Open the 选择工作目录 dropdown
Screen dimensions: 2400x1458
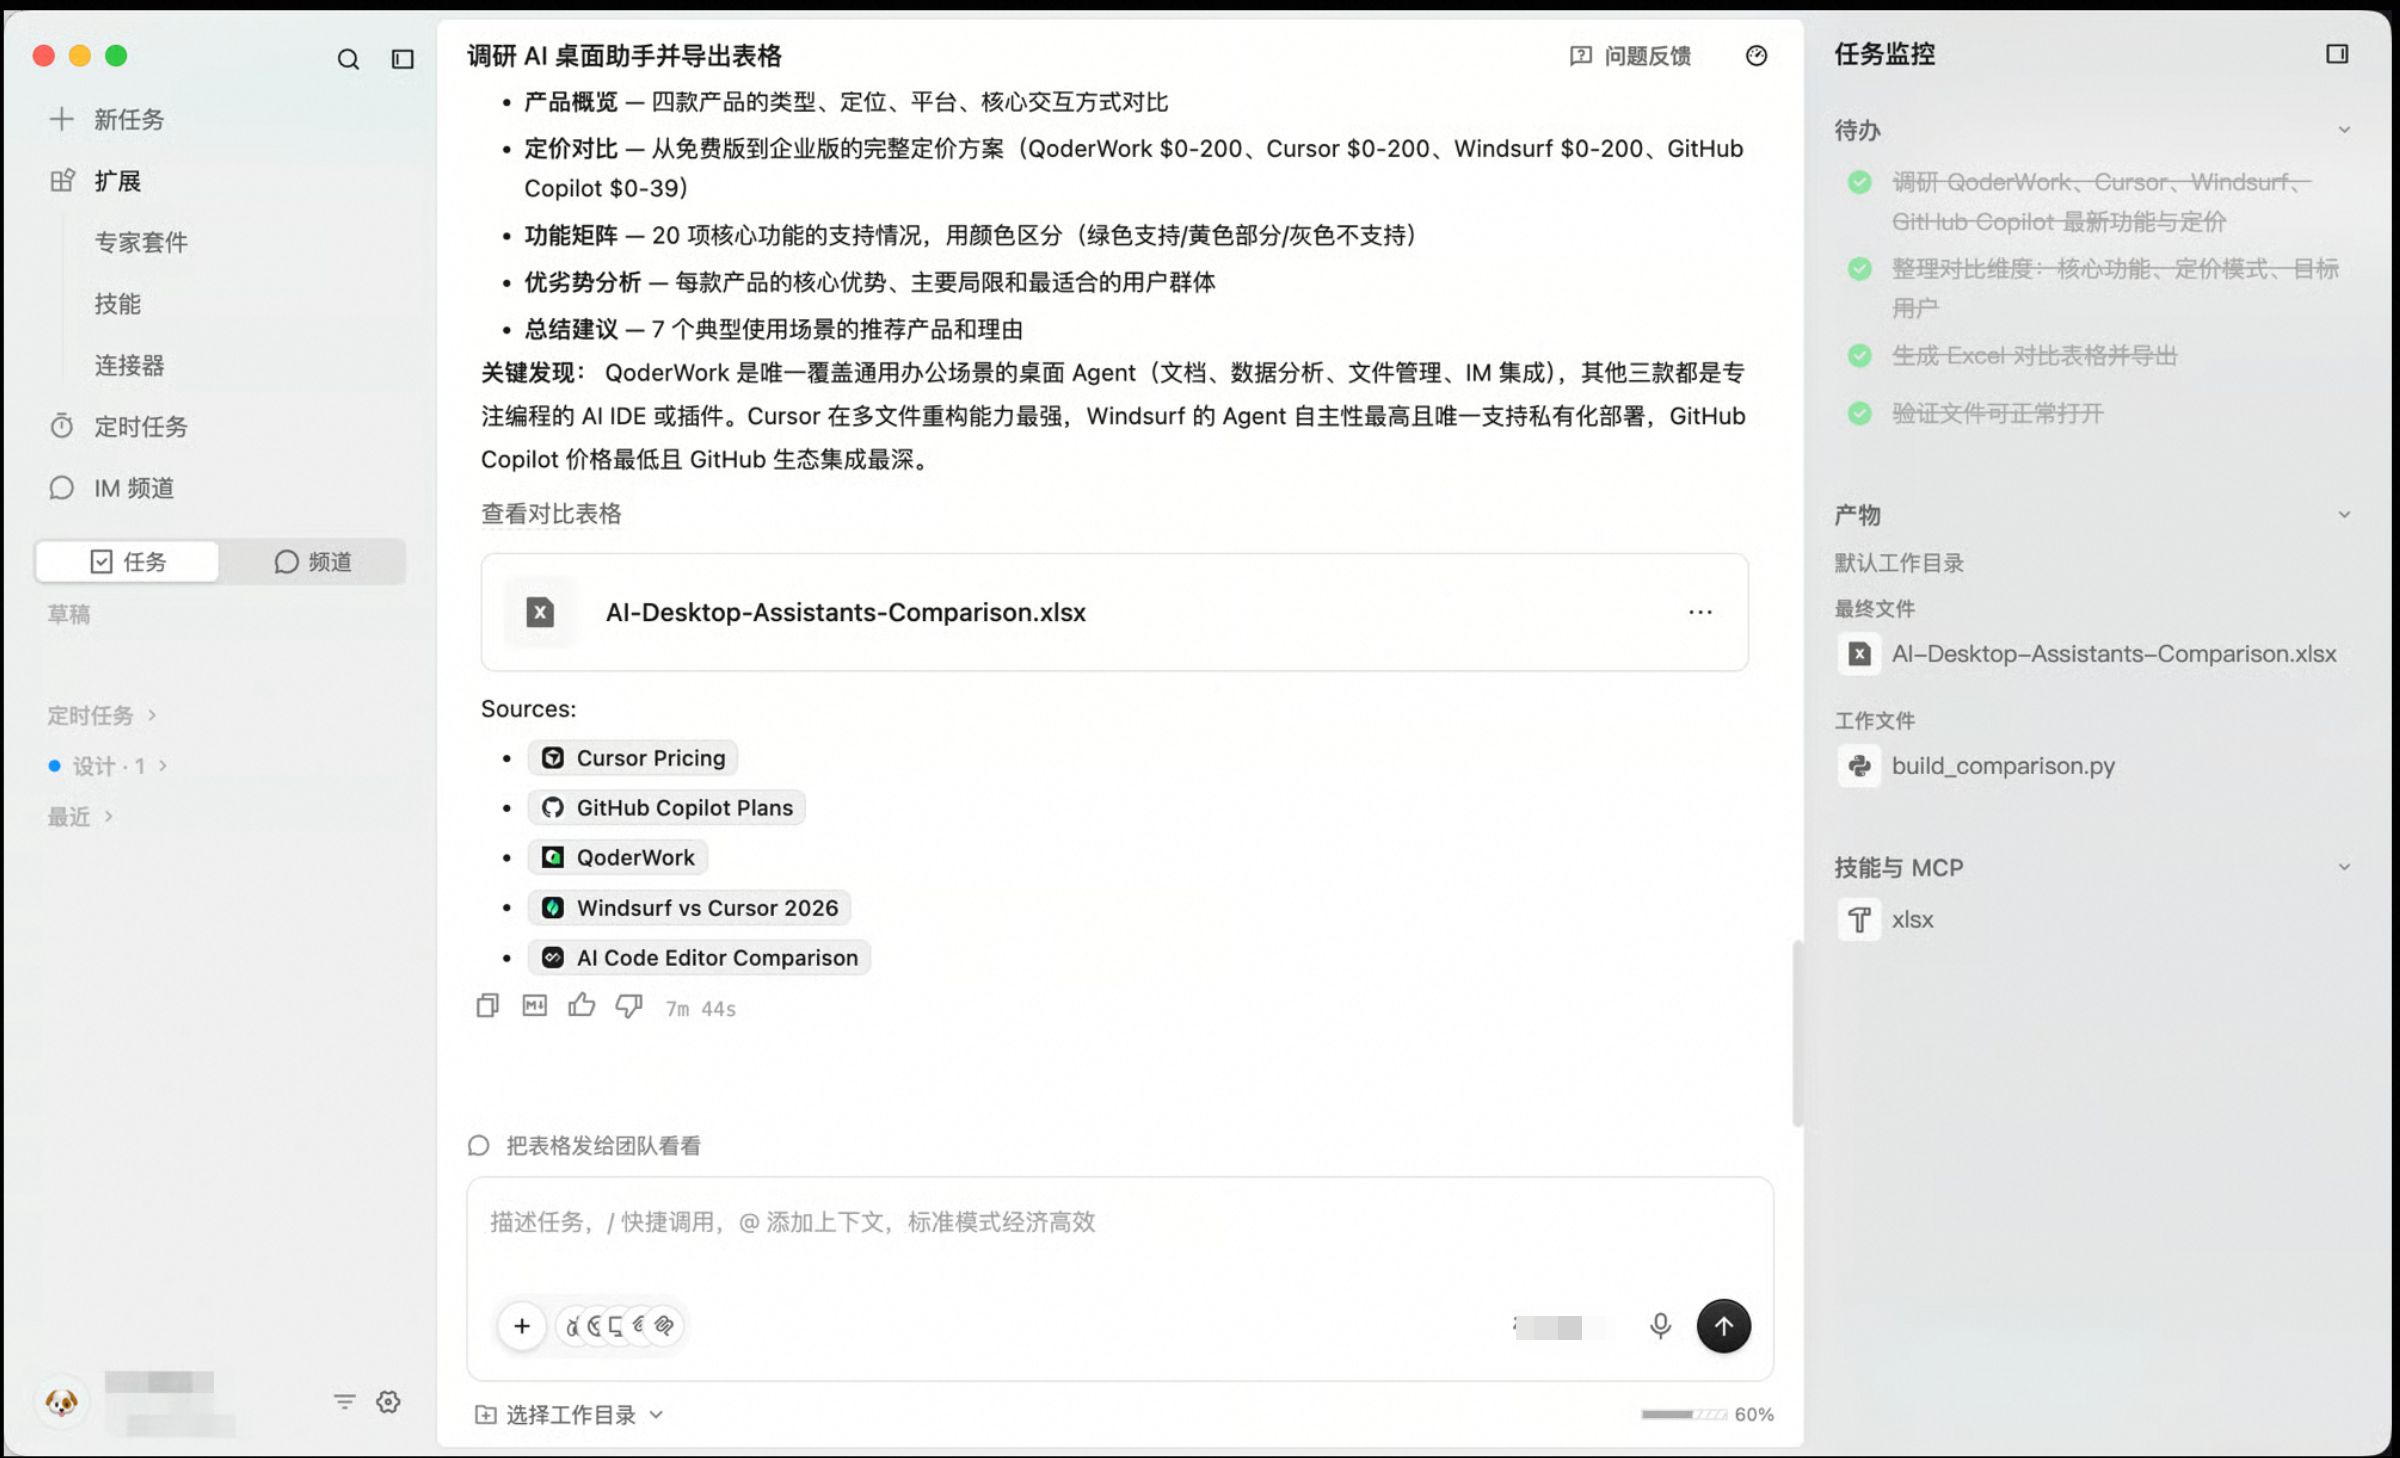click(570, 1415)
